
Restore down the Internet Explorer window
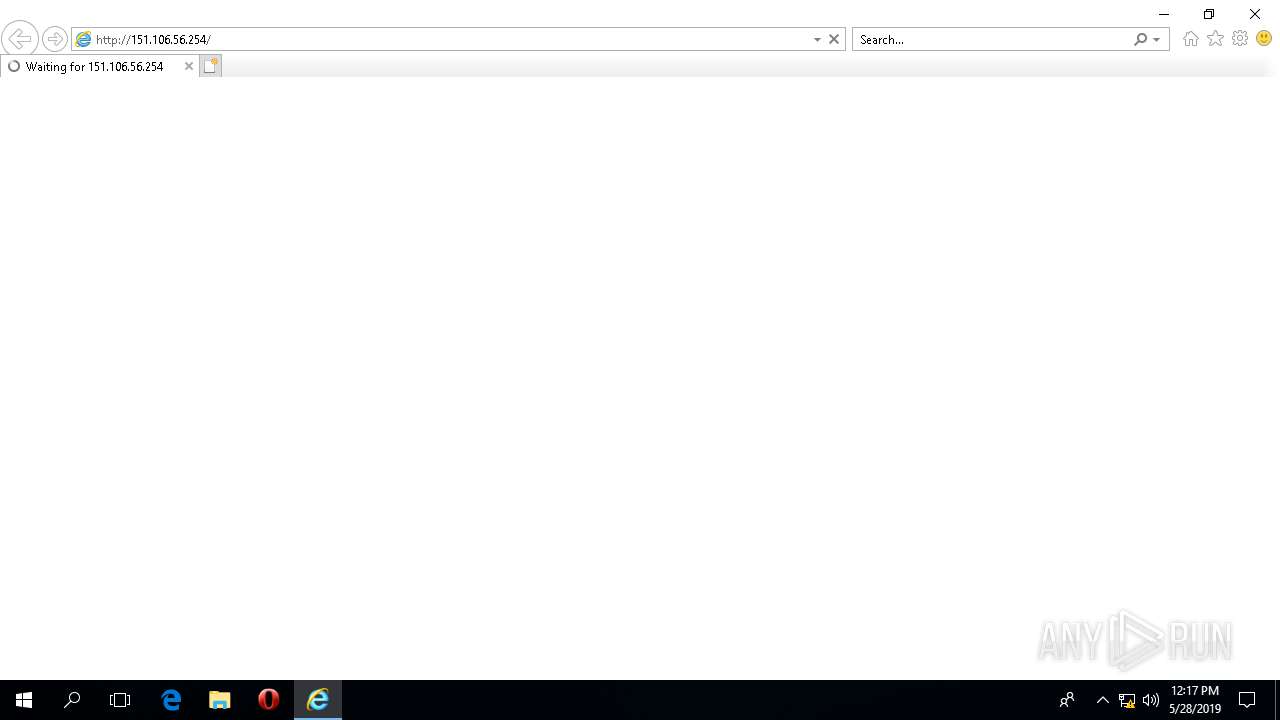coord(1209,14)
